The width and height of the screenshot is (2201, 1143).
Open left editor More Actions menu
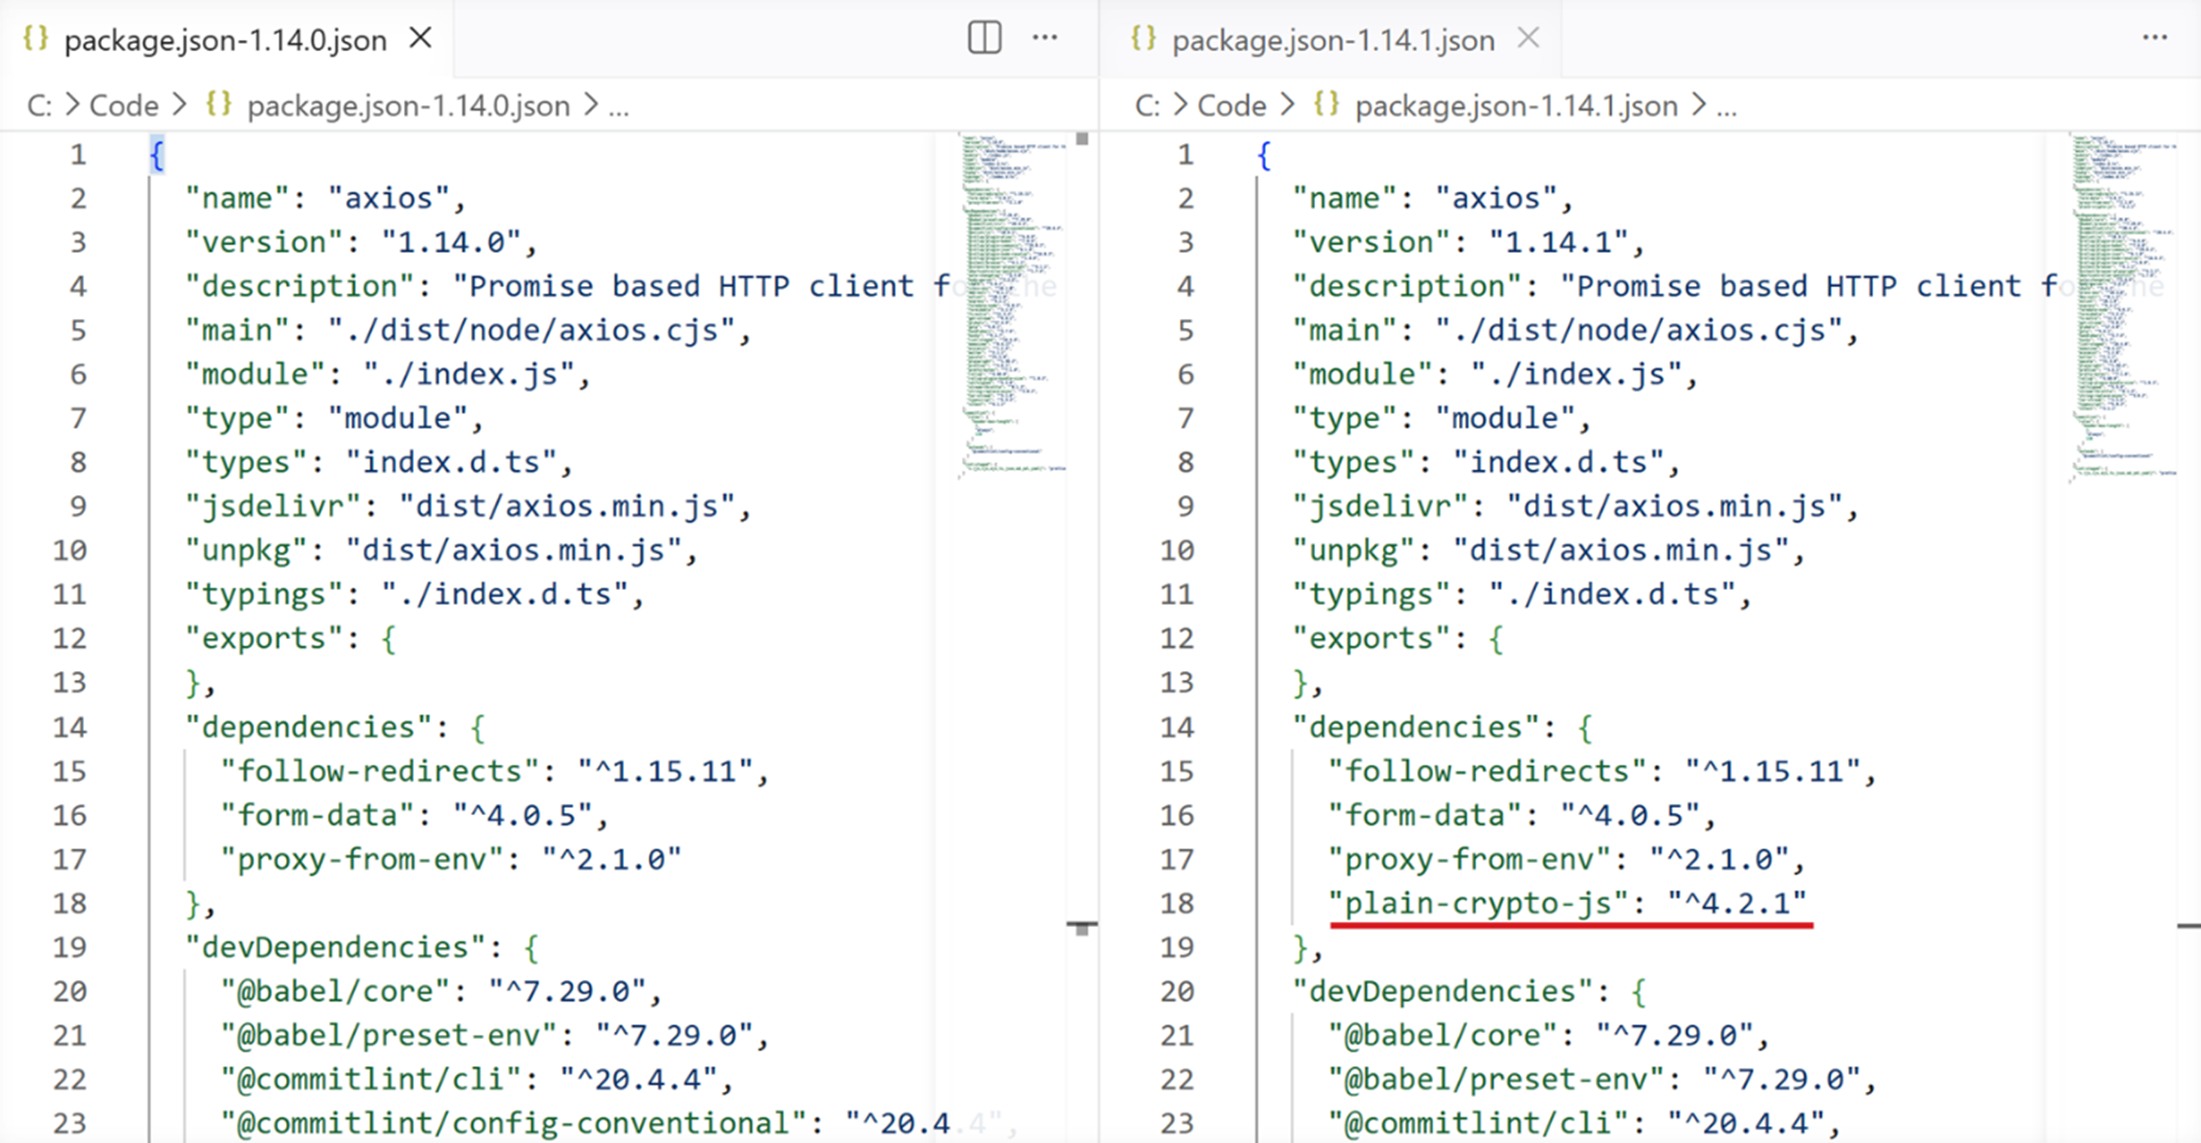(1045, 38)
